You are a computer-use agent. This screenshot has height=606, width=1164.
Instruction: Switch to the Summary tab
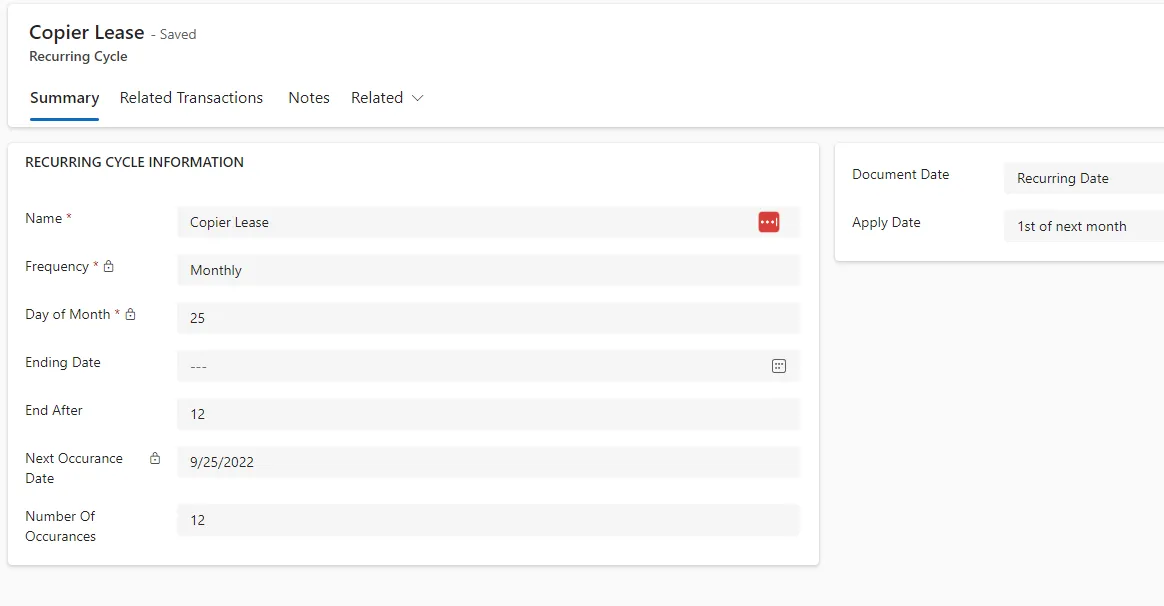pyautogui.click(x=65, y=98)
